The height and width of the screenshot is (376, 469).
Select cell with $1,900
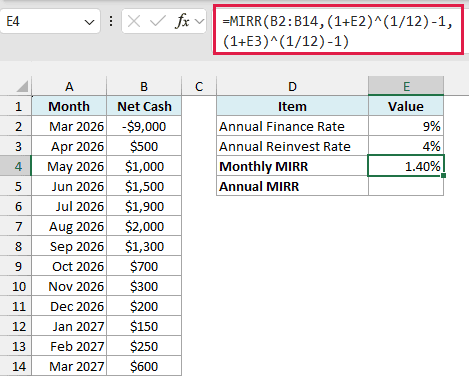click(144, 206)
